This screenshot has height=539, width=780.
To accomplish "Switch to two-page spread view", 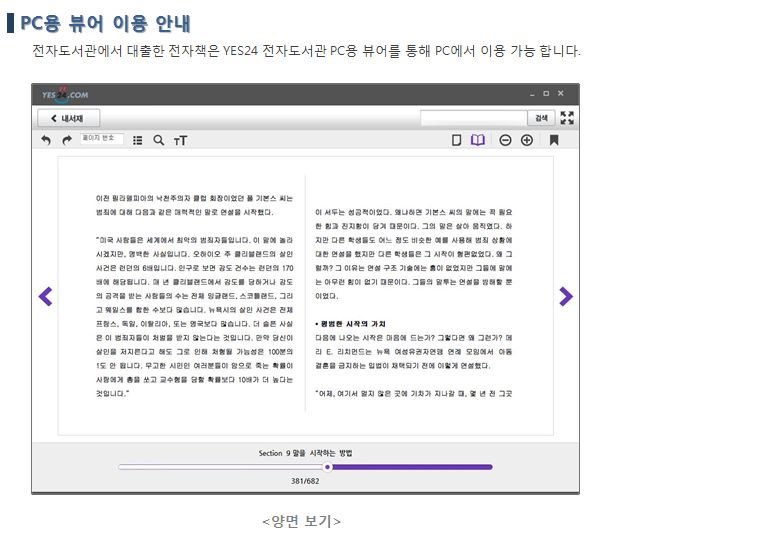I will (x=478, y=140).
